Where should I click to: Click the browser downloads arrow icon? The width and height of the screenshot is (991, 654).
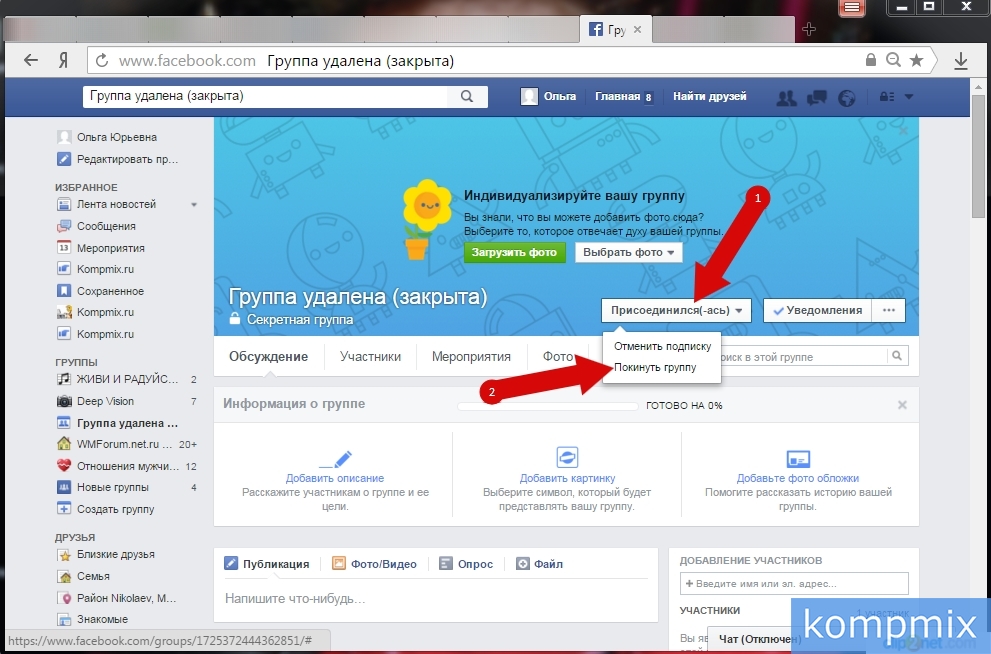click(961, 61)
